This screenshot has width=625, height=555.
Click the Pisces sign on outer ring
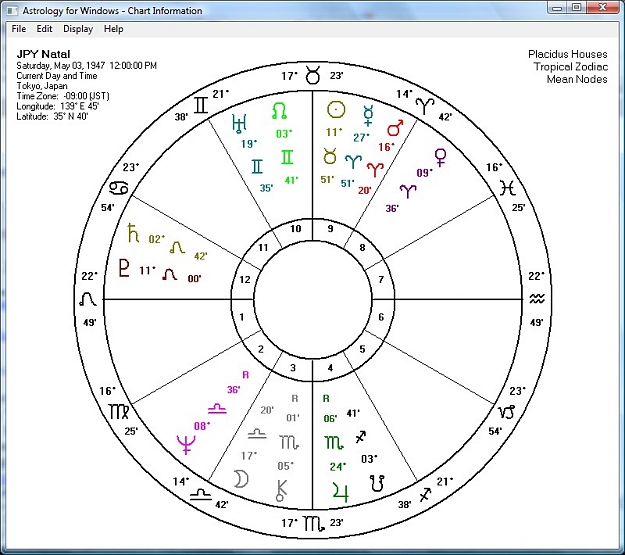pyautogui.click(x=508, y=188)
